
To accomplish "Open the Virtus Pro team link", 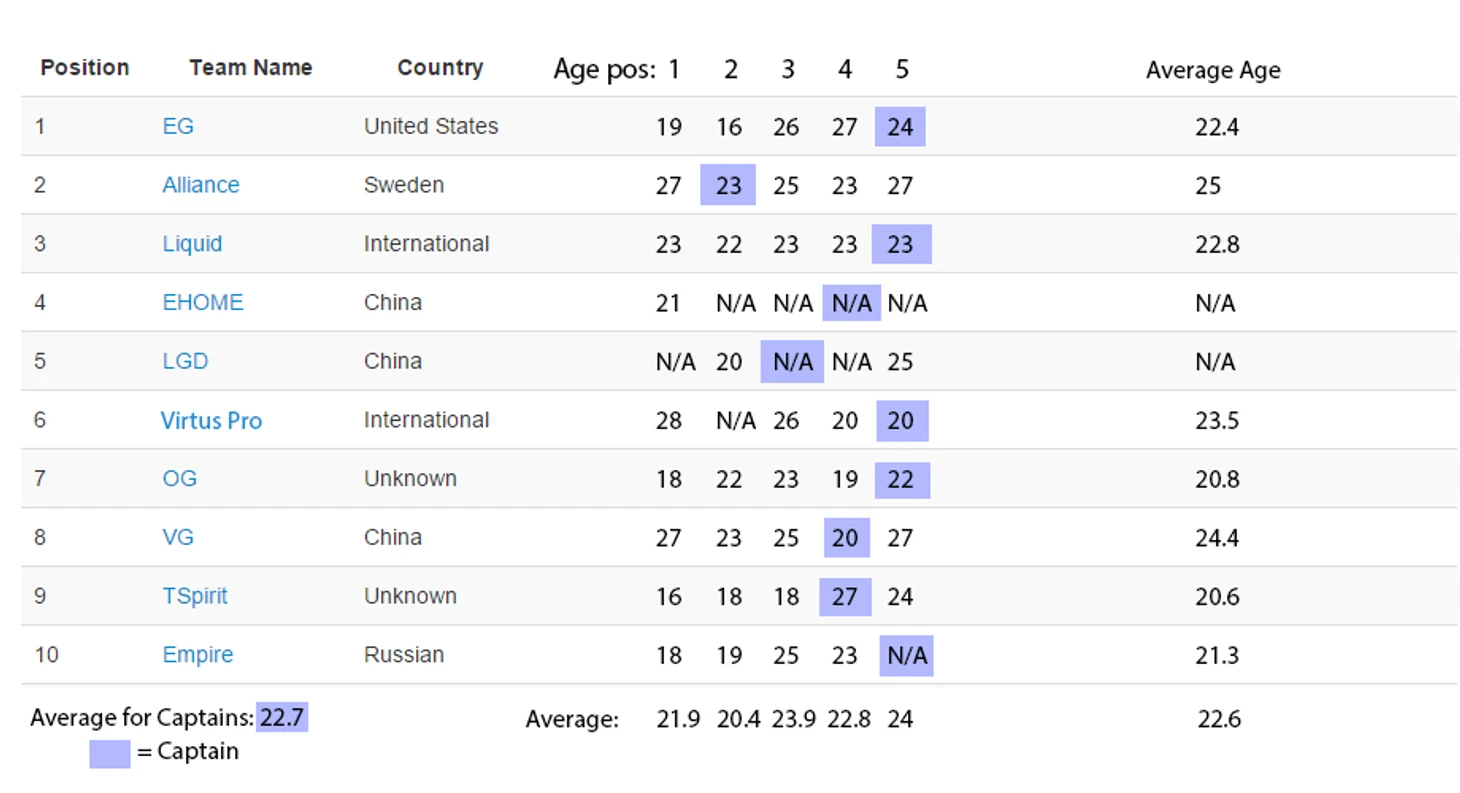I will [x=211, y=421].
